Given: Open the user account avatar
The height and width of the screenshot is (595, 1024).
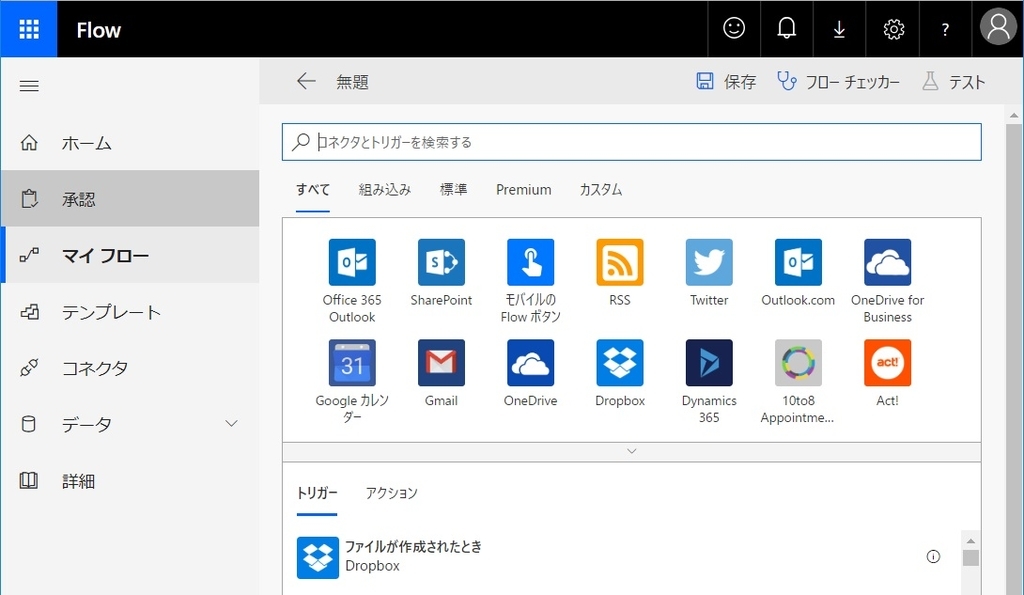Looking at the screenshot, I should 998,27.
